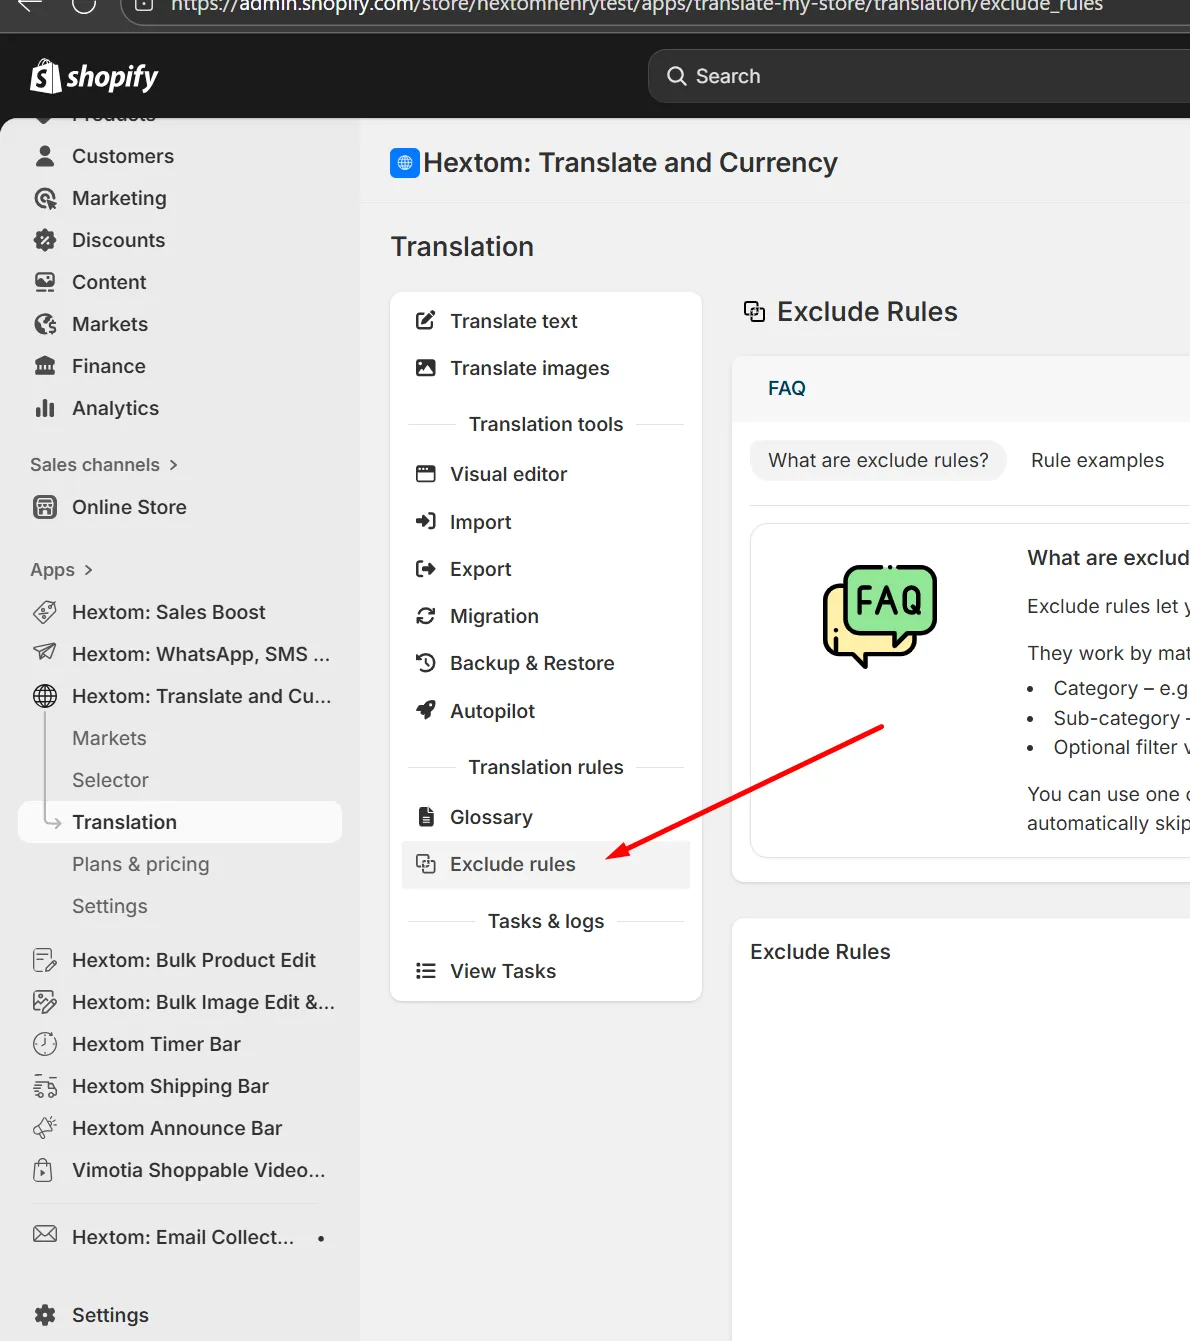Click the Glossary document icon
This screenshot has width=1190, height=1341.
pos(426,817)
